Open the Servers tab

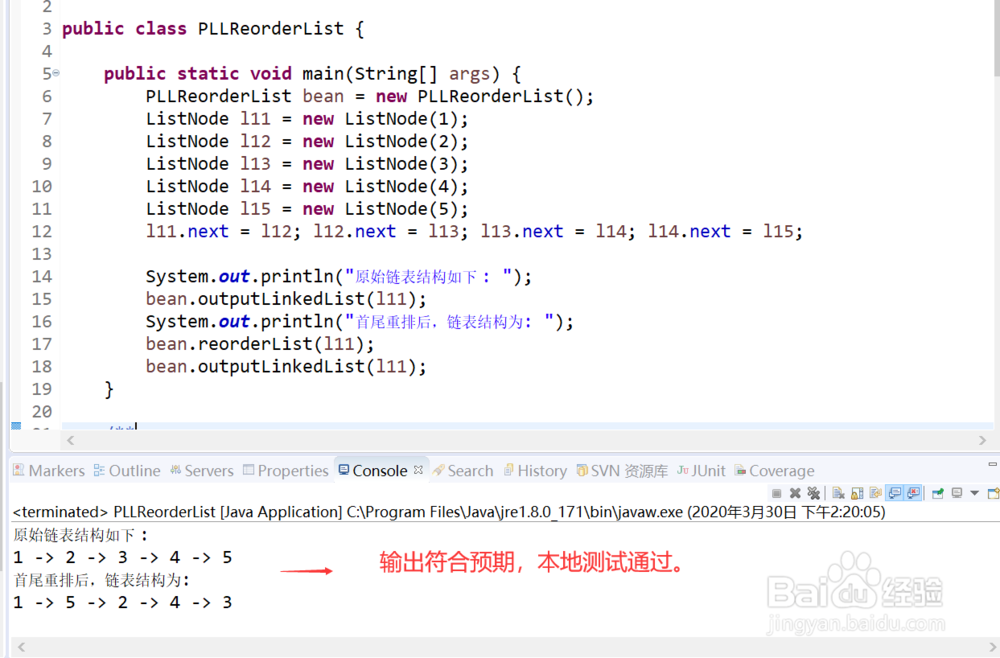[x=202, y=471]
